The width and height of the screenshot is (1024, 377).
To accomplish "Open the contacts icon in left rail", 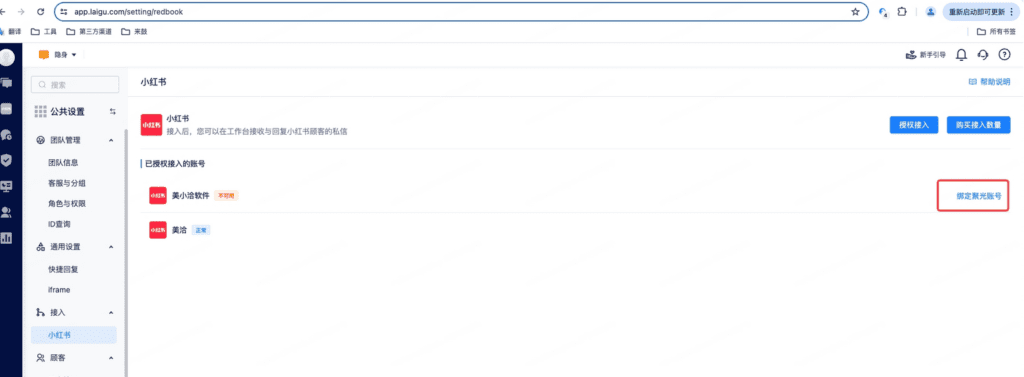I will point(7,212).
